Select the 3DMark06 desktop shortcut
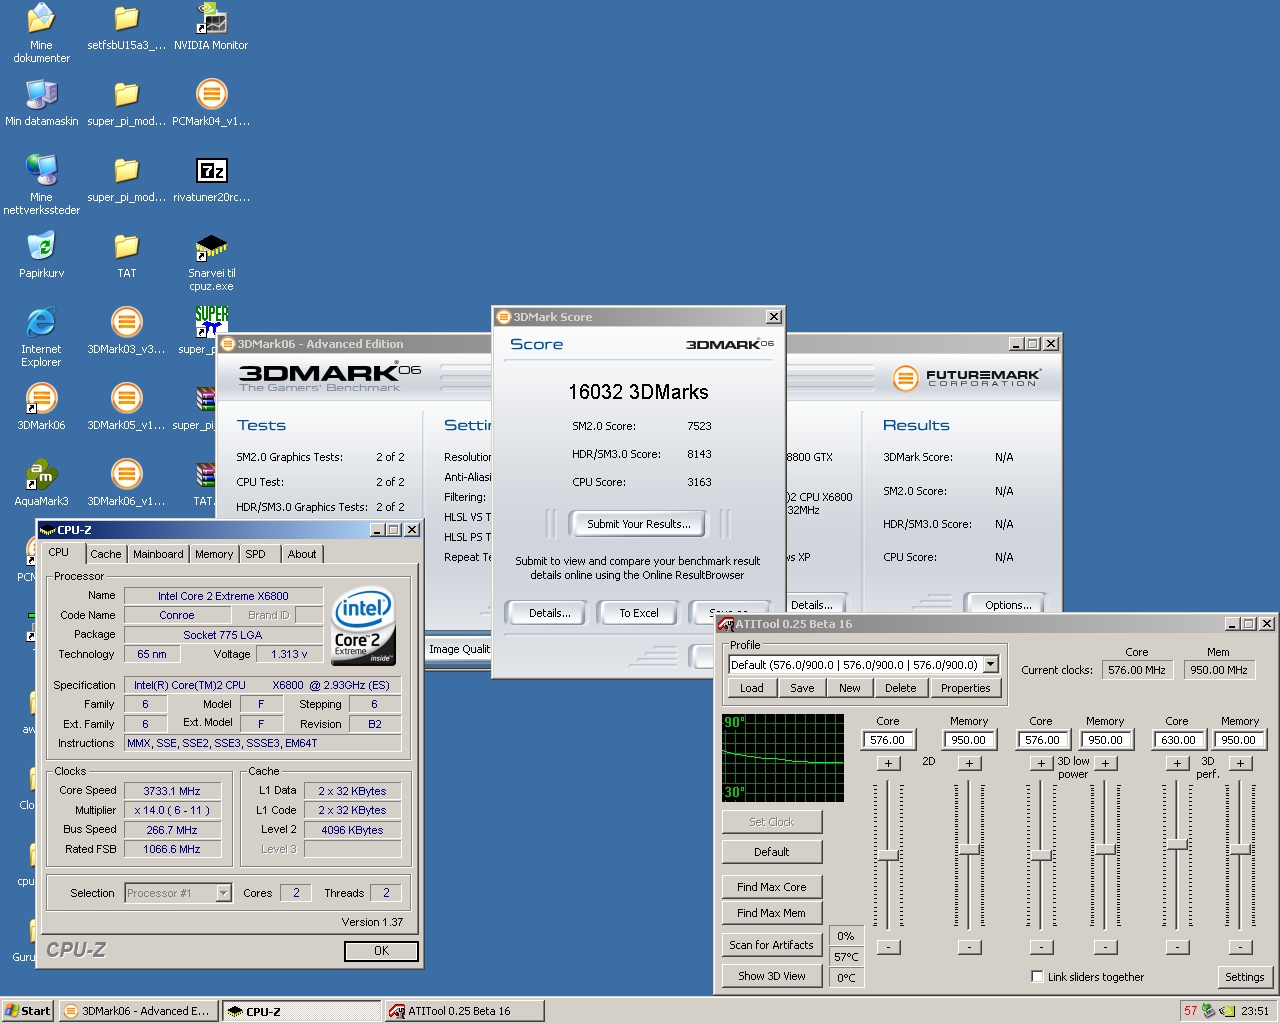 coord(41,407)
